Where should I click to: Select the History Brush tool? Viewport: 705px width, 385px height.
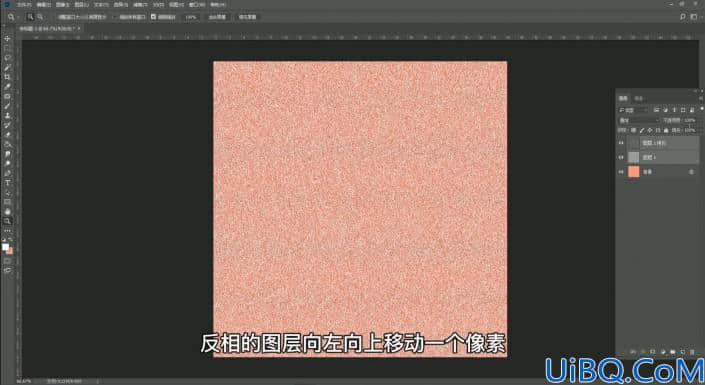[x=7, y=125]
